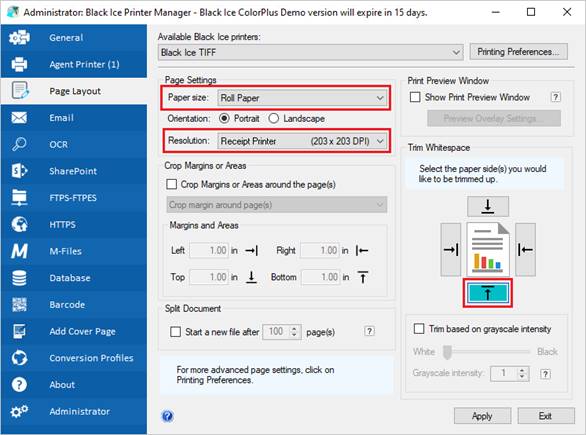The width and height of the screenshot is (586, 435).
Task: Open help for Show Print Preview Window
Action: 556,97
